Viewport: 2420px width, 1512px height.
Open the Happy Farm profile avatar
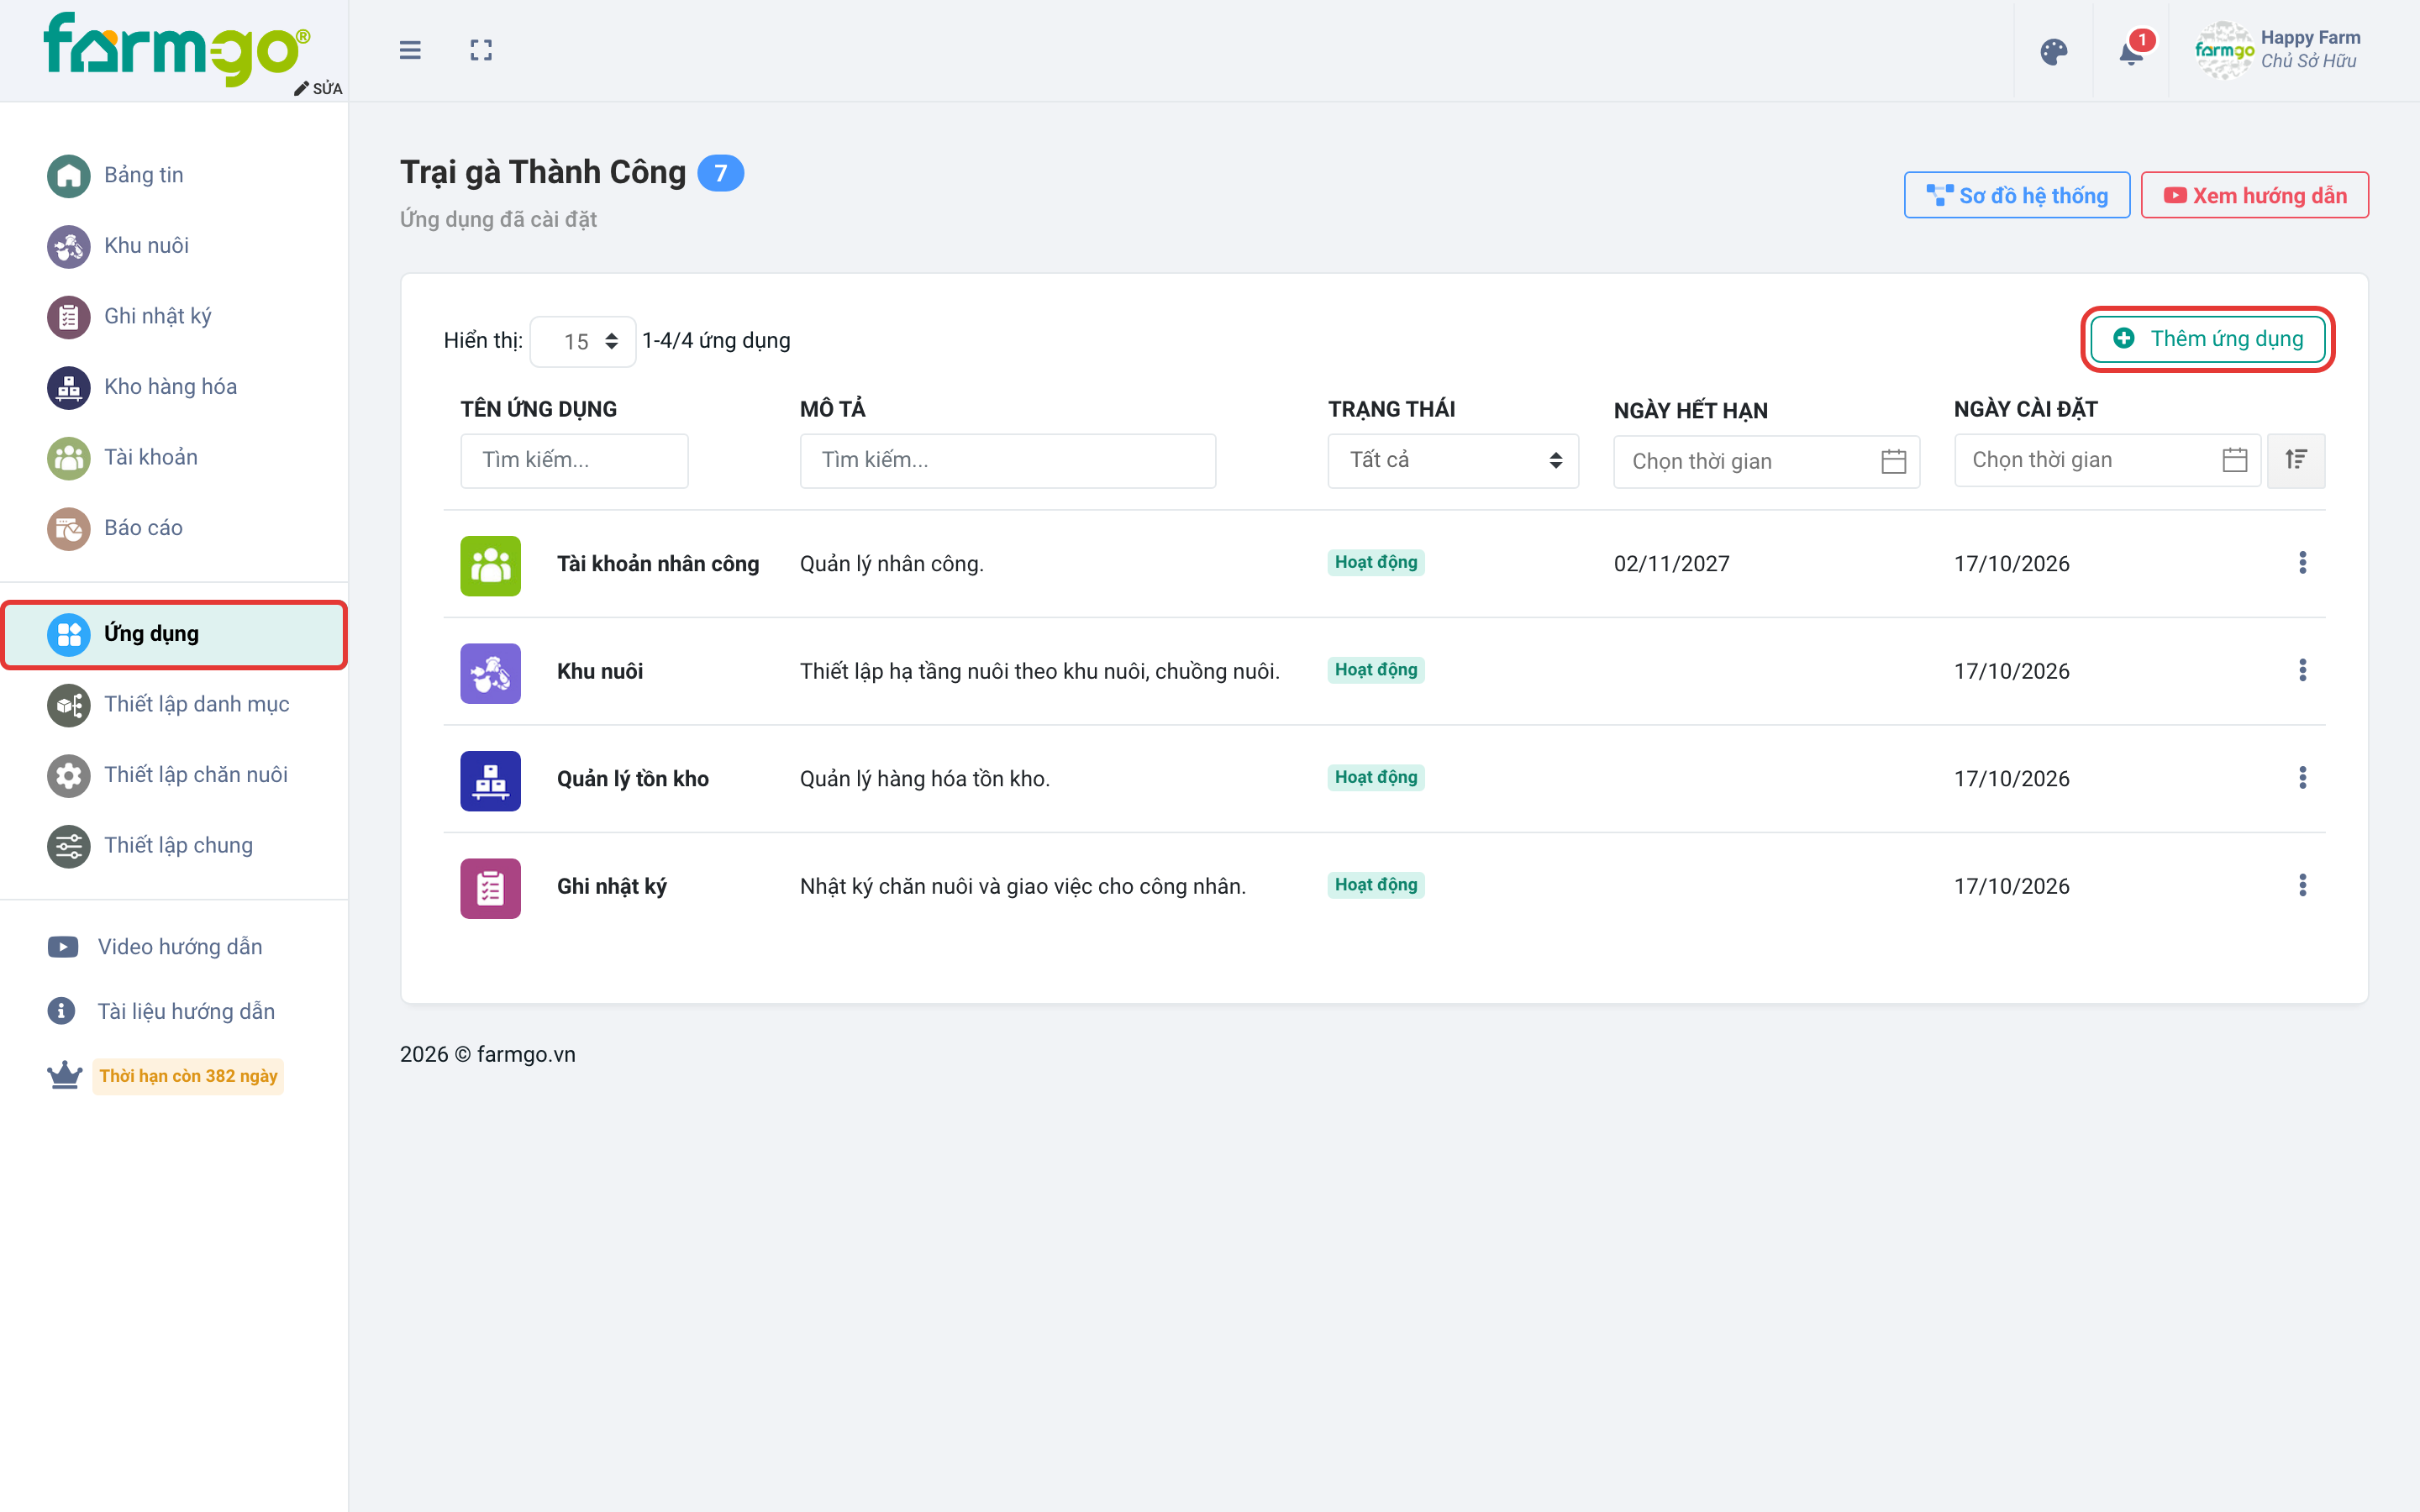tap(2224, 50)
